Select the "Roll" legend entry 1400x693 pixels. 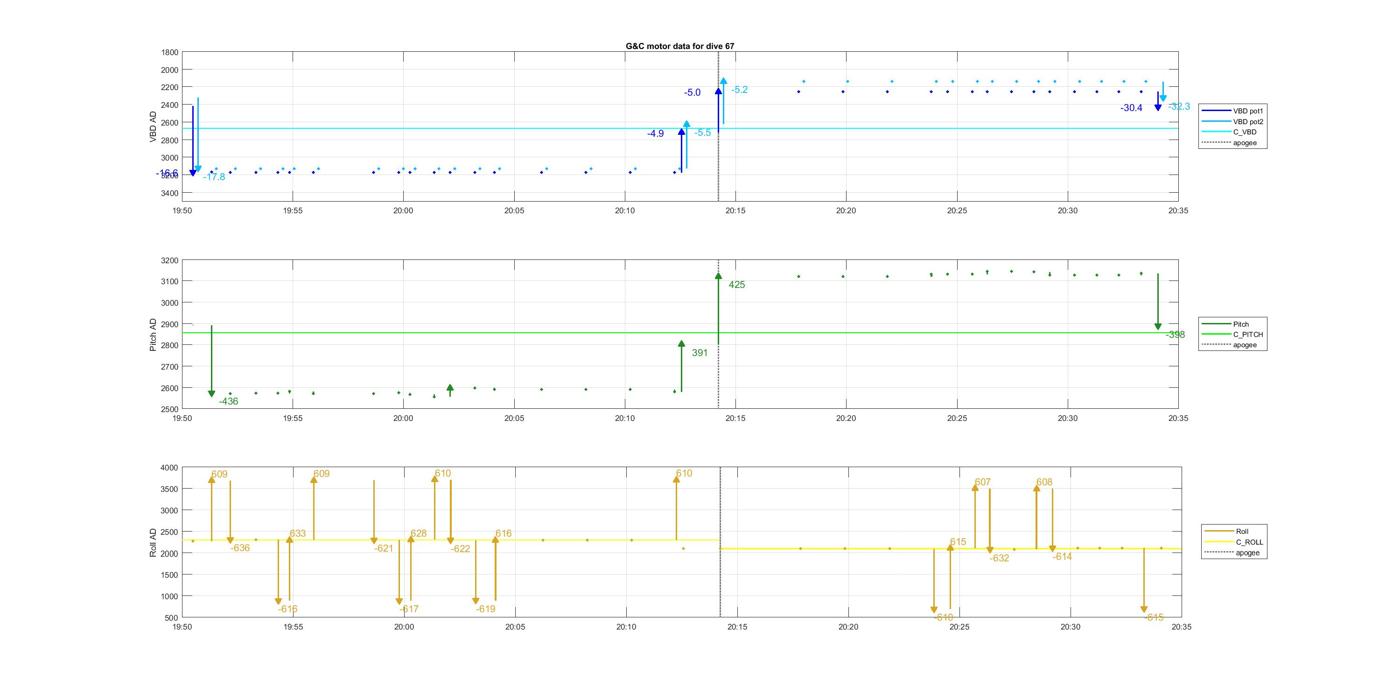click(1228, 531)
